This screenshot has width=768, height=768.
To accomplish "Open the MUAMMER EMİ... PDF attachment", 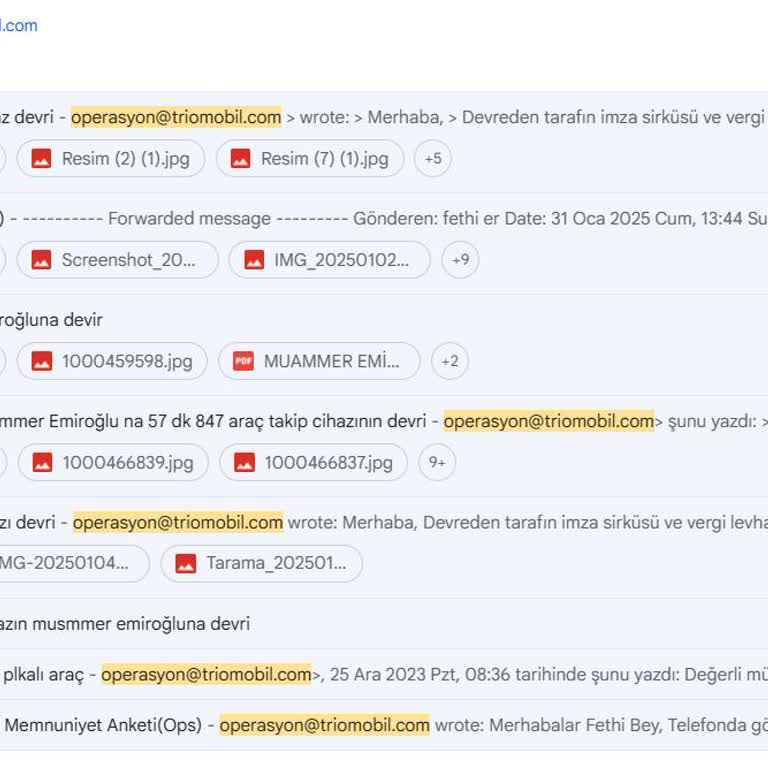I will click(x=319, y=361).
